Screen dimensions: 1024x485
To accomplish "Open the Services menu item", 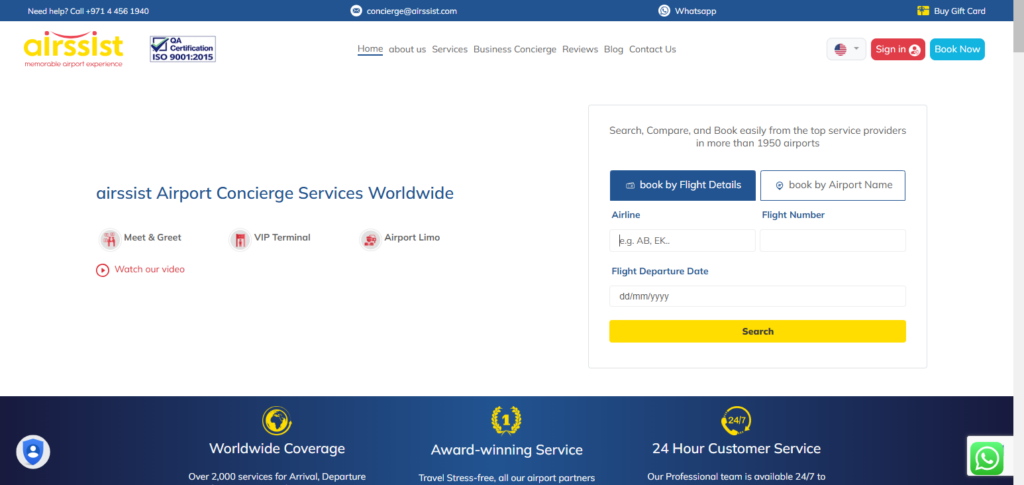I will (450, 50).
